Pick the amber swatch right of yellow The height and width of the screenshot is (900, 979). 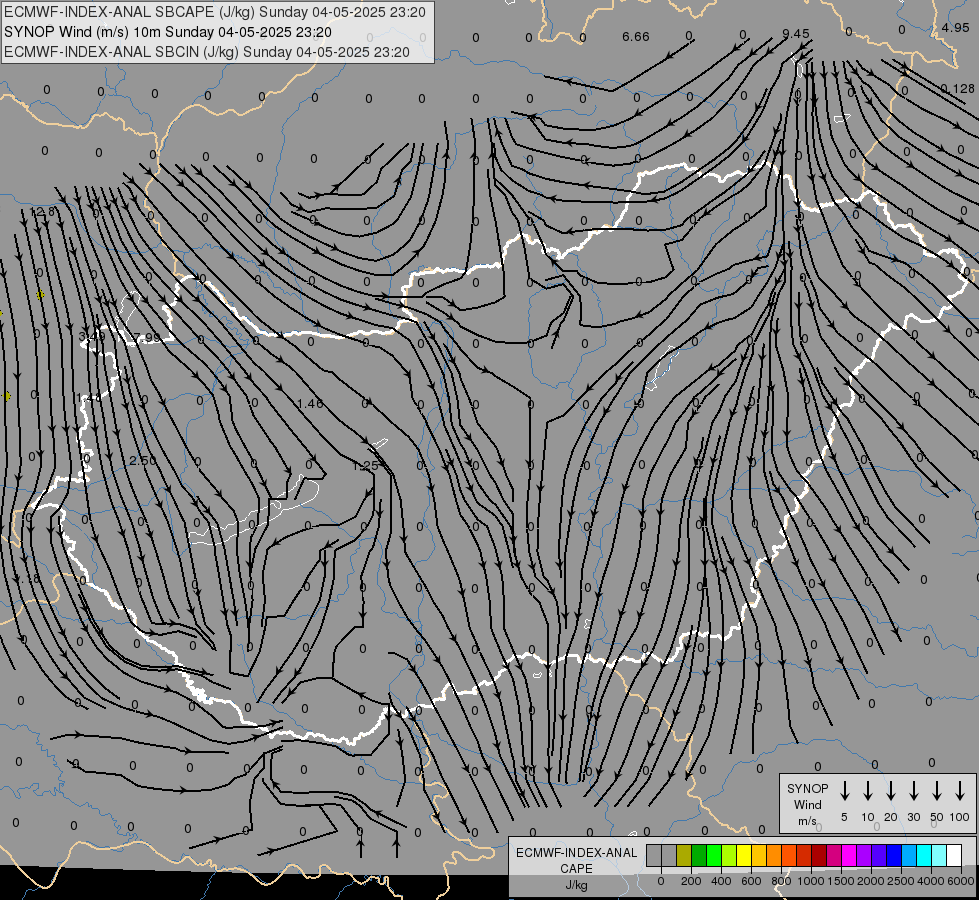point(759,855)
